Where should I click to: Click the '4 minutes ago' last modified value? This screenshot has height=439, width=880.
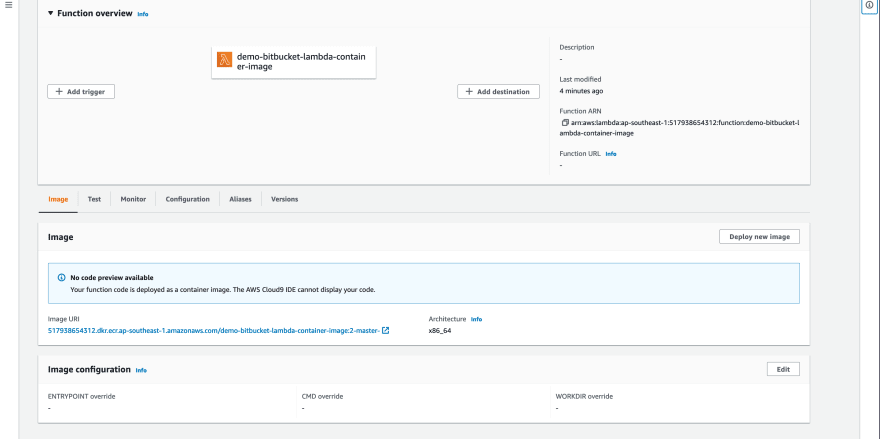click(581, 90)
